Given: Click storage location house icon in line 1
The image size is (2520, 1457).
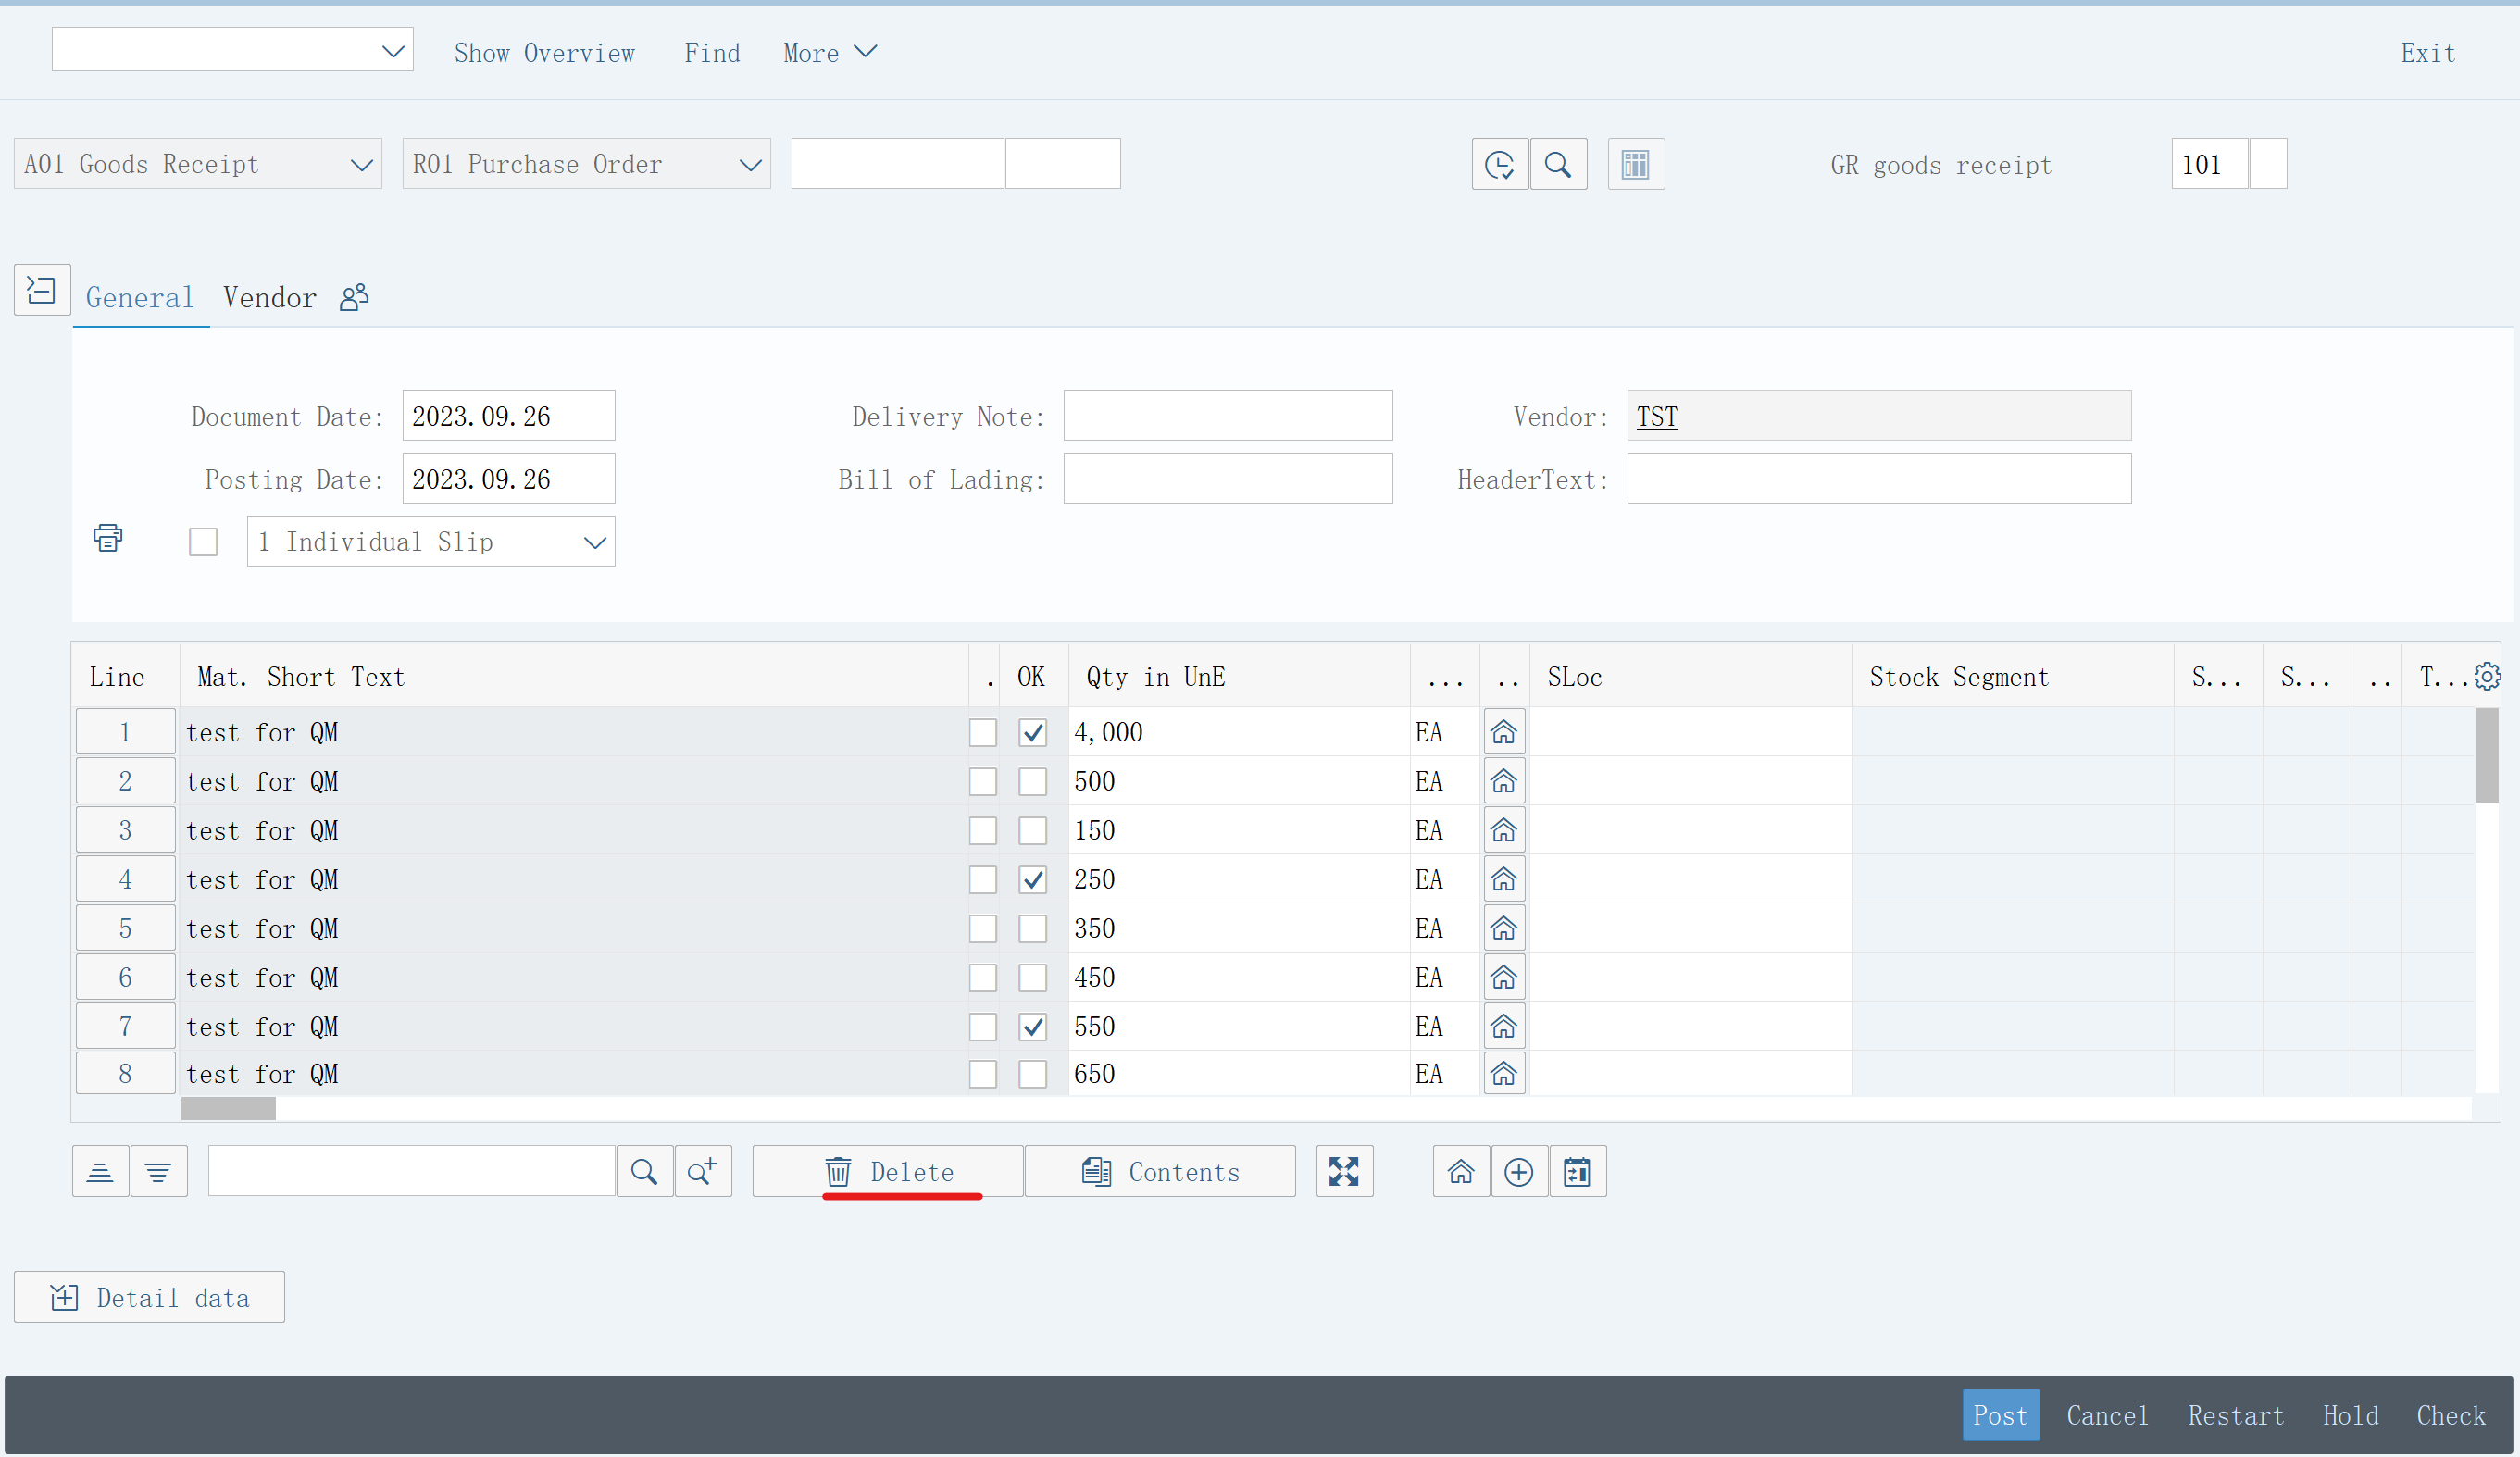Looking at the screenshot, I should (1503, 733).
